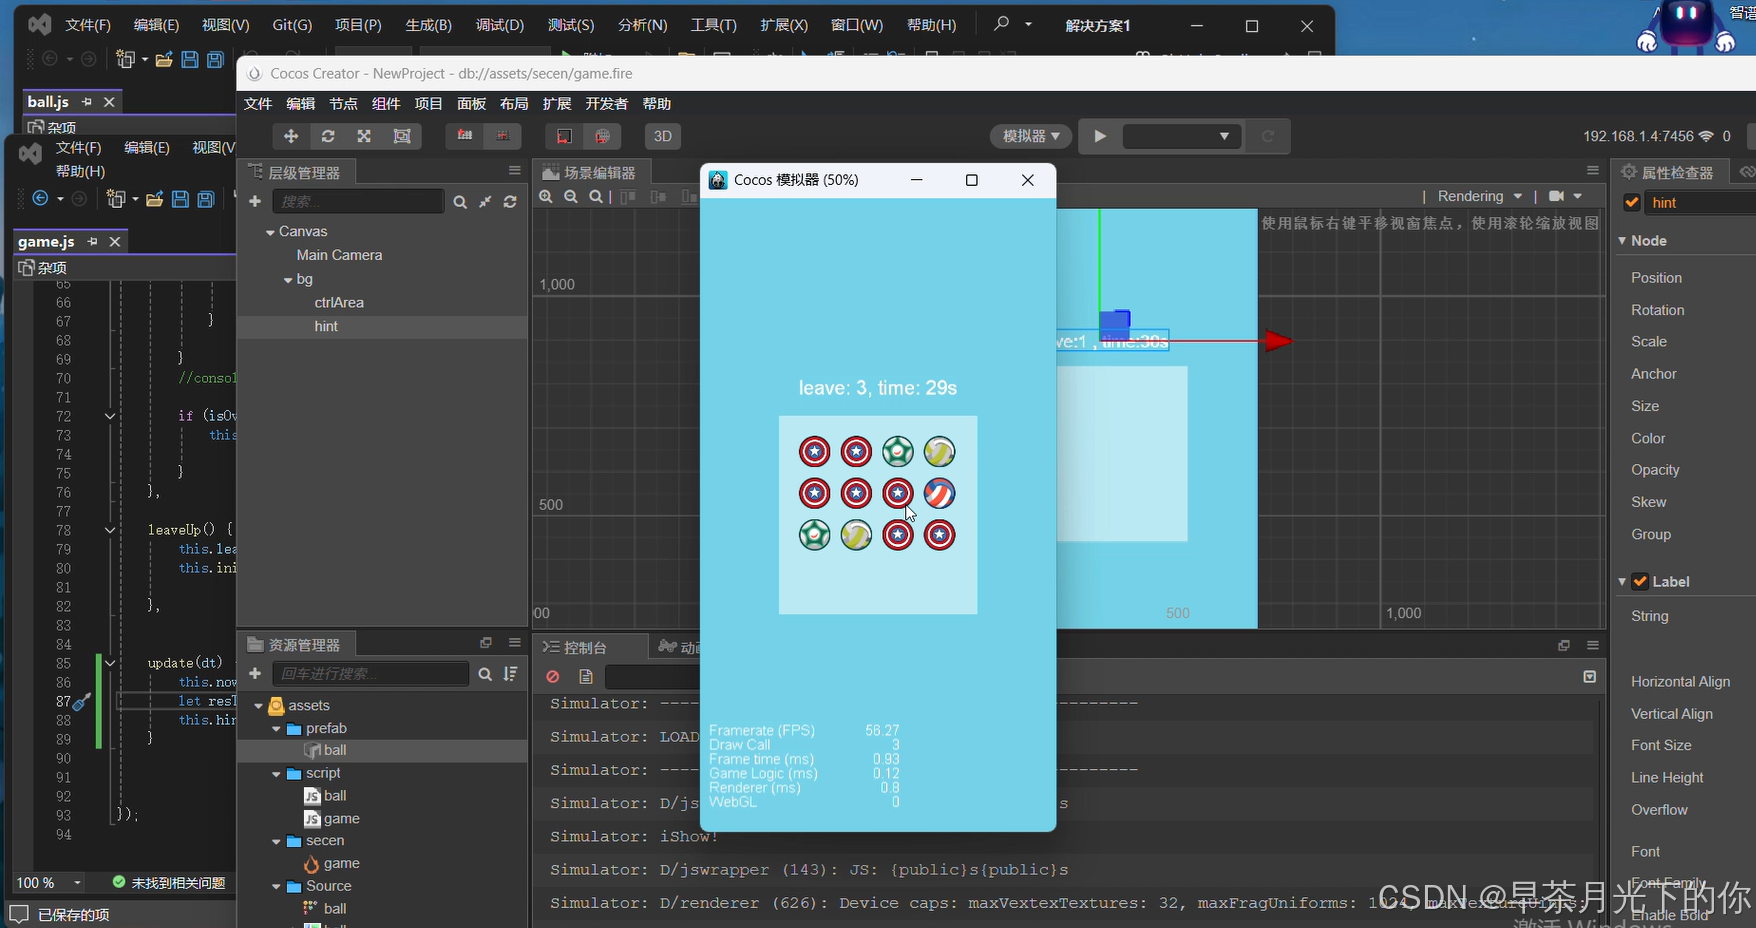Toggle the pivot/center position tool
The image size is (1756, 928).
click(465, 136)
